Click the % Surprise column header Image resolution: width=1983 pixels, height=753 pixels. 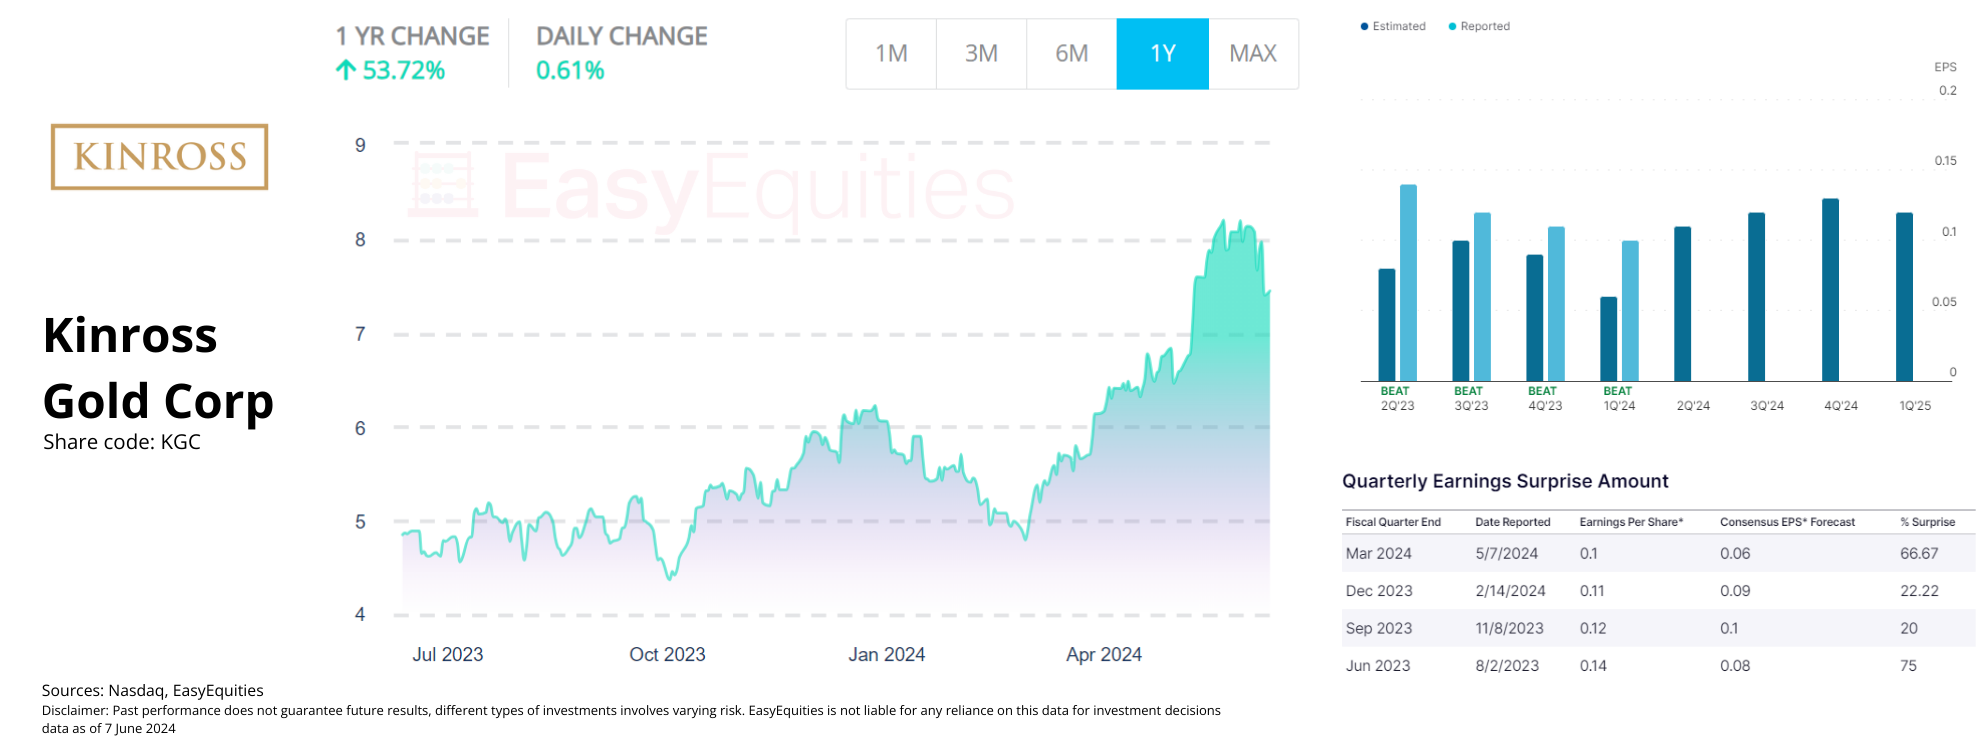coord(1927,522)
